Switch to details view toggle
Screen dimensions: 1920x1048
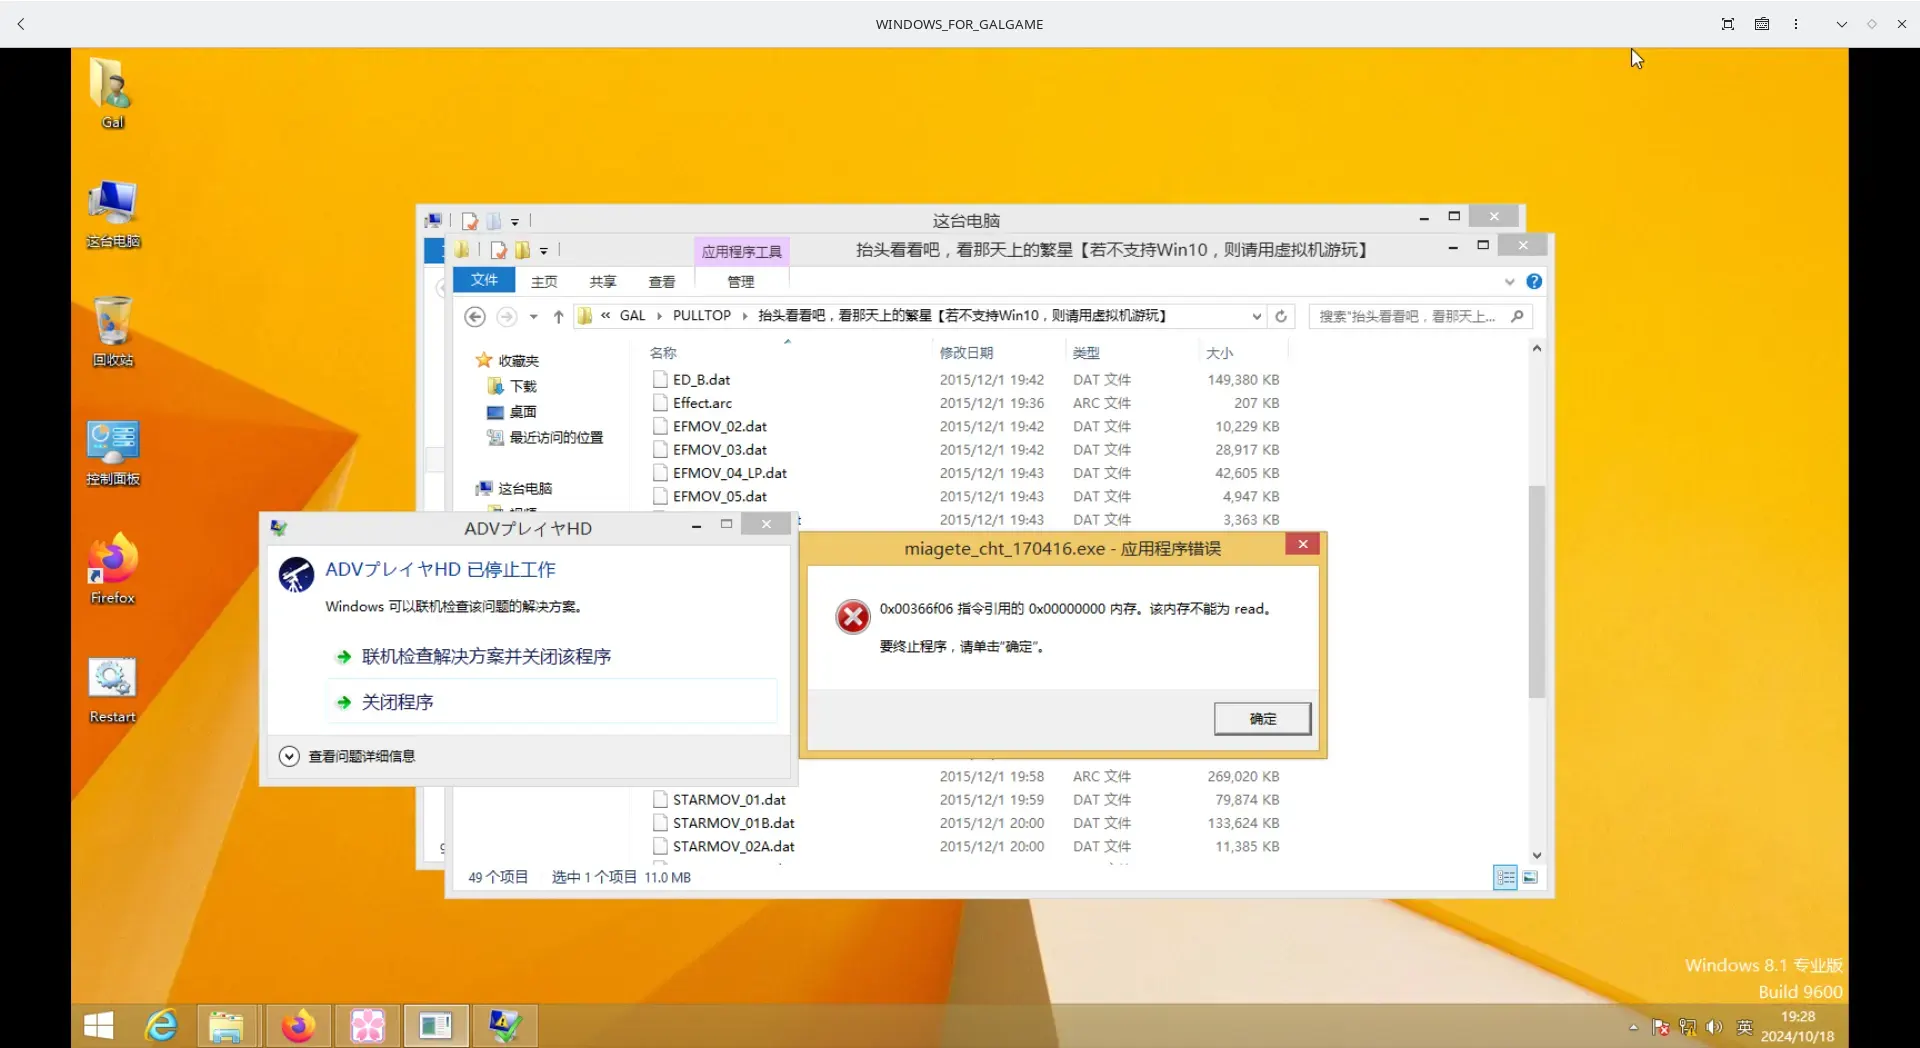point(1505,877)
